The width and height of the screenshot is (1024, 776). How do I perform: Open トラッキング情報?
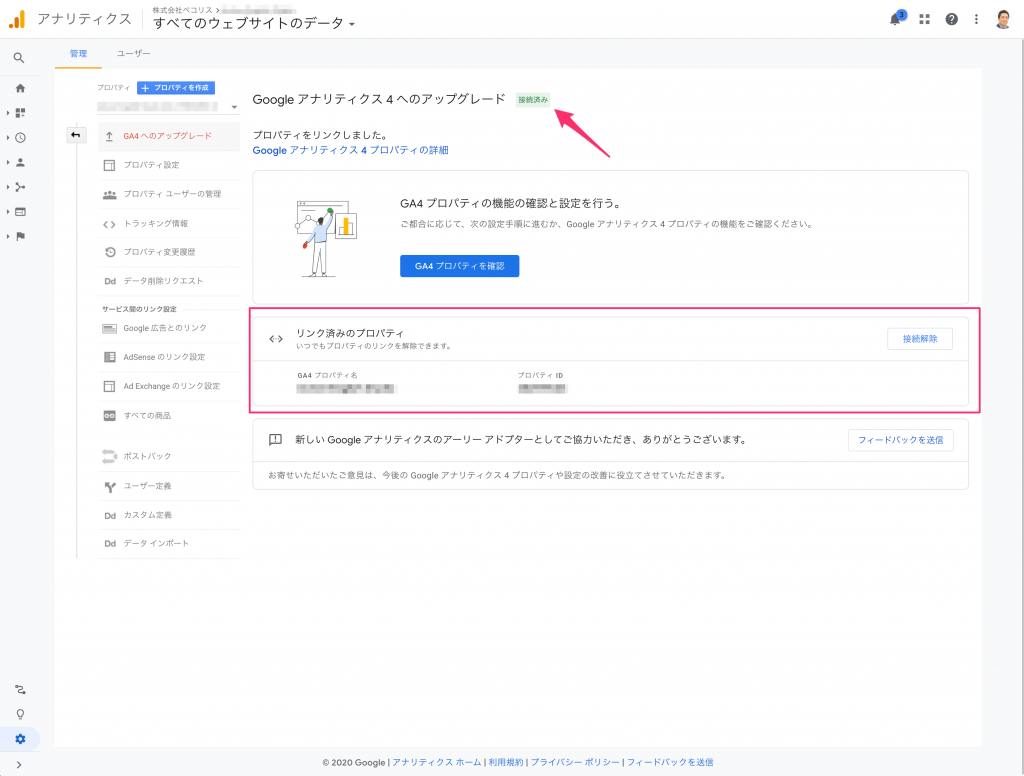[168, 223]
